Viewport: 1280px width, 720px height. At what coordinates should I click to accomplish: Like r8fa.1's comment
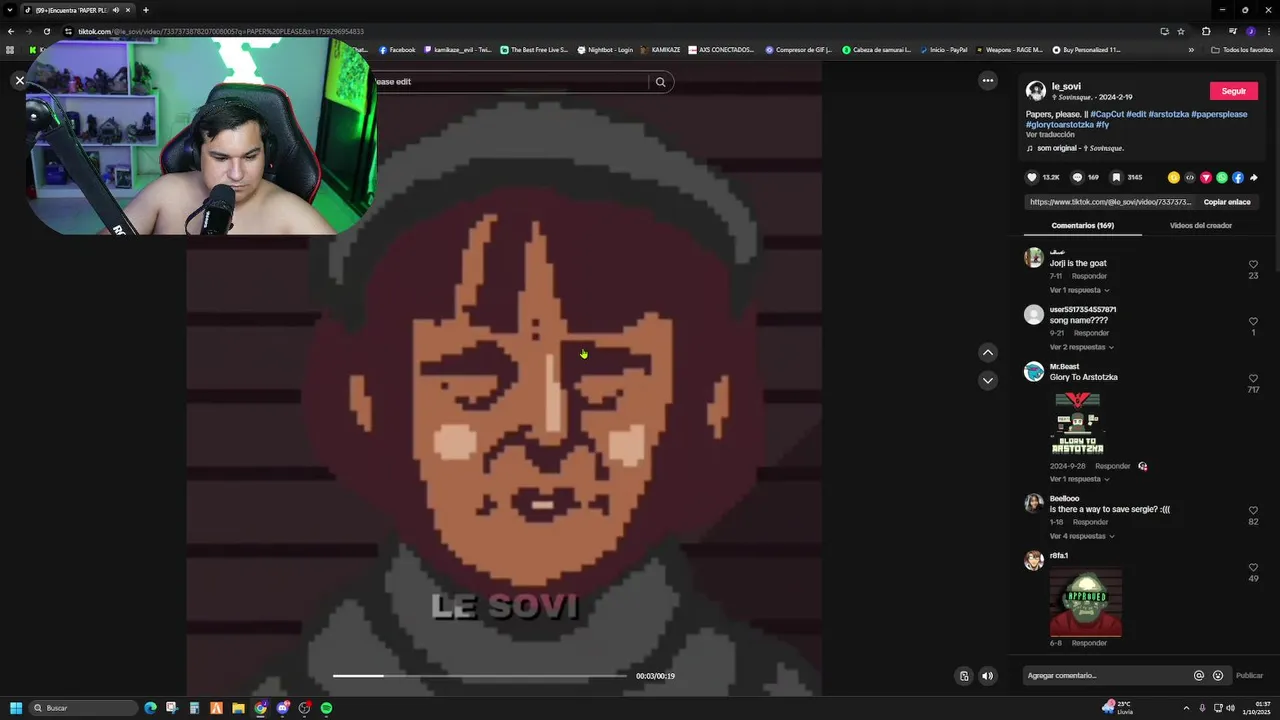click(x=1254, y=567)
